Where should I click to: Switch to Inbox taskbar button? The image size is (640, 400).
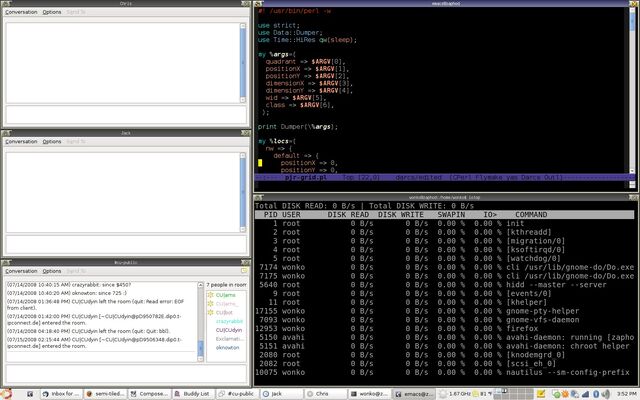[62, 394]
